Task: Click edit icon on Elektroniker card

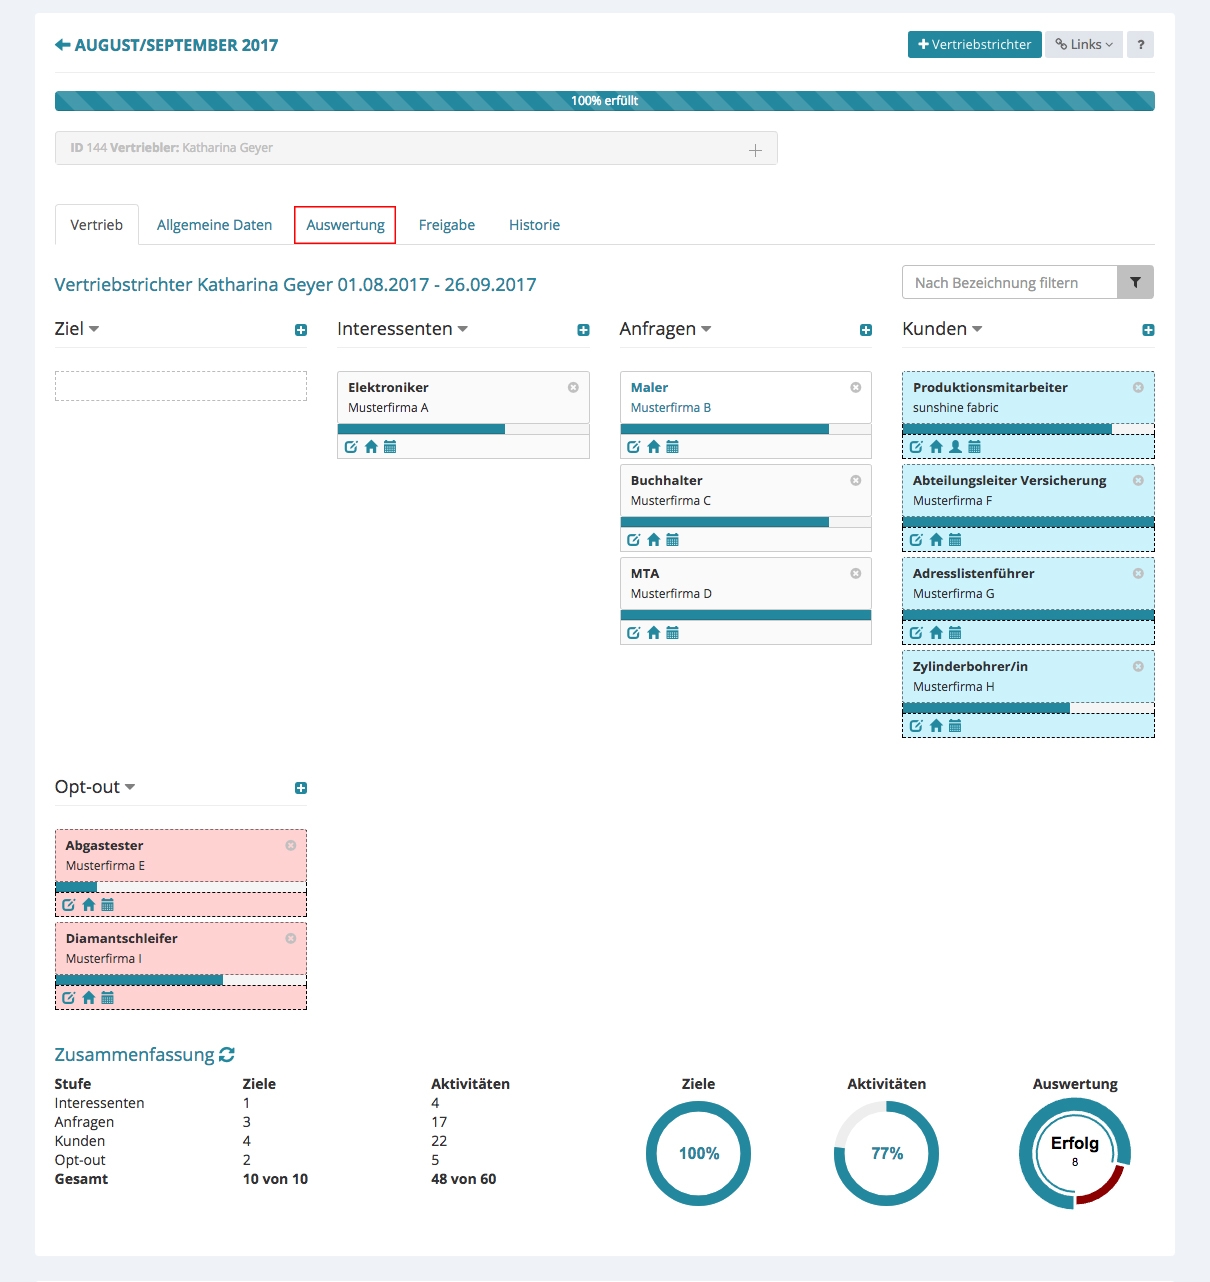Action: click(x=351, y=447)
